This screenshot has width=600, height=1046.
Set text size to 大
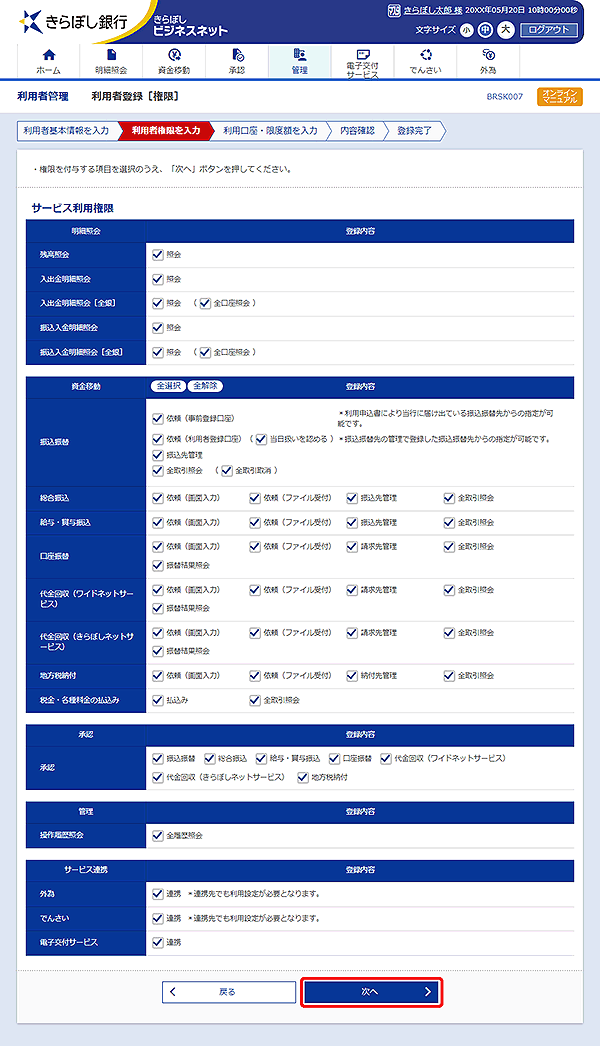[506, 30]
